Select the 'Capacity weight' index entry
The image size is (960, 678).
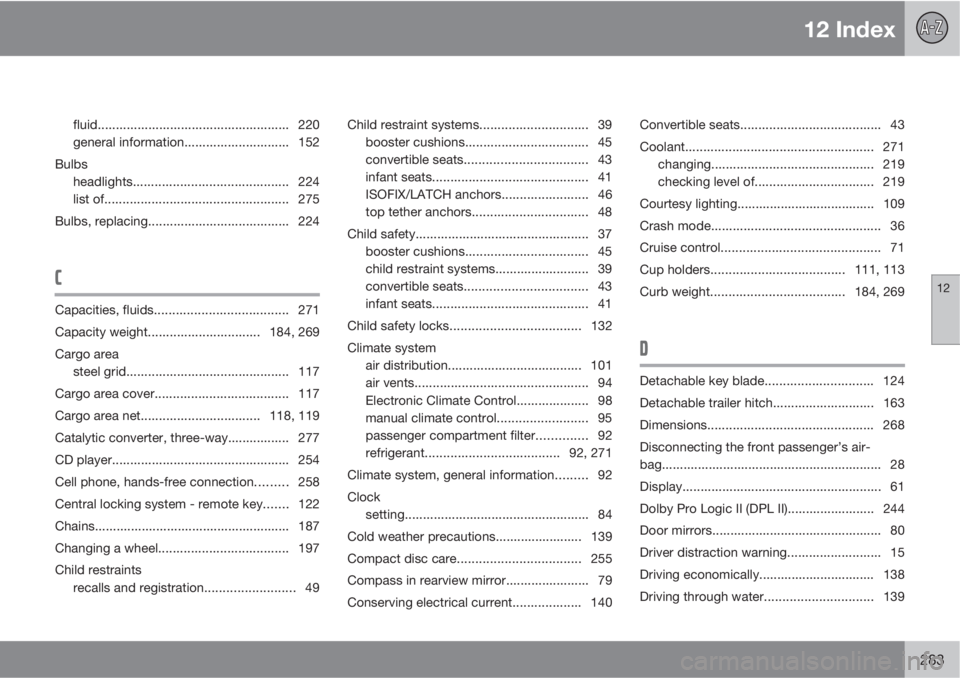click(x=187, y=332)
